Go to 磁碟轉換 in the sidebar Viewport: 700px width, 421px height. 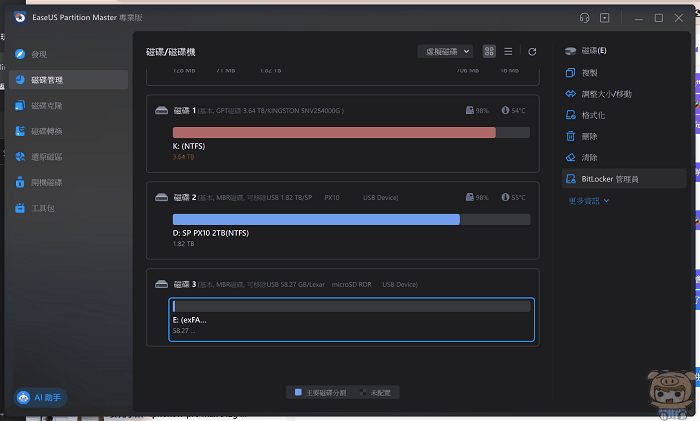click(47, 131)
